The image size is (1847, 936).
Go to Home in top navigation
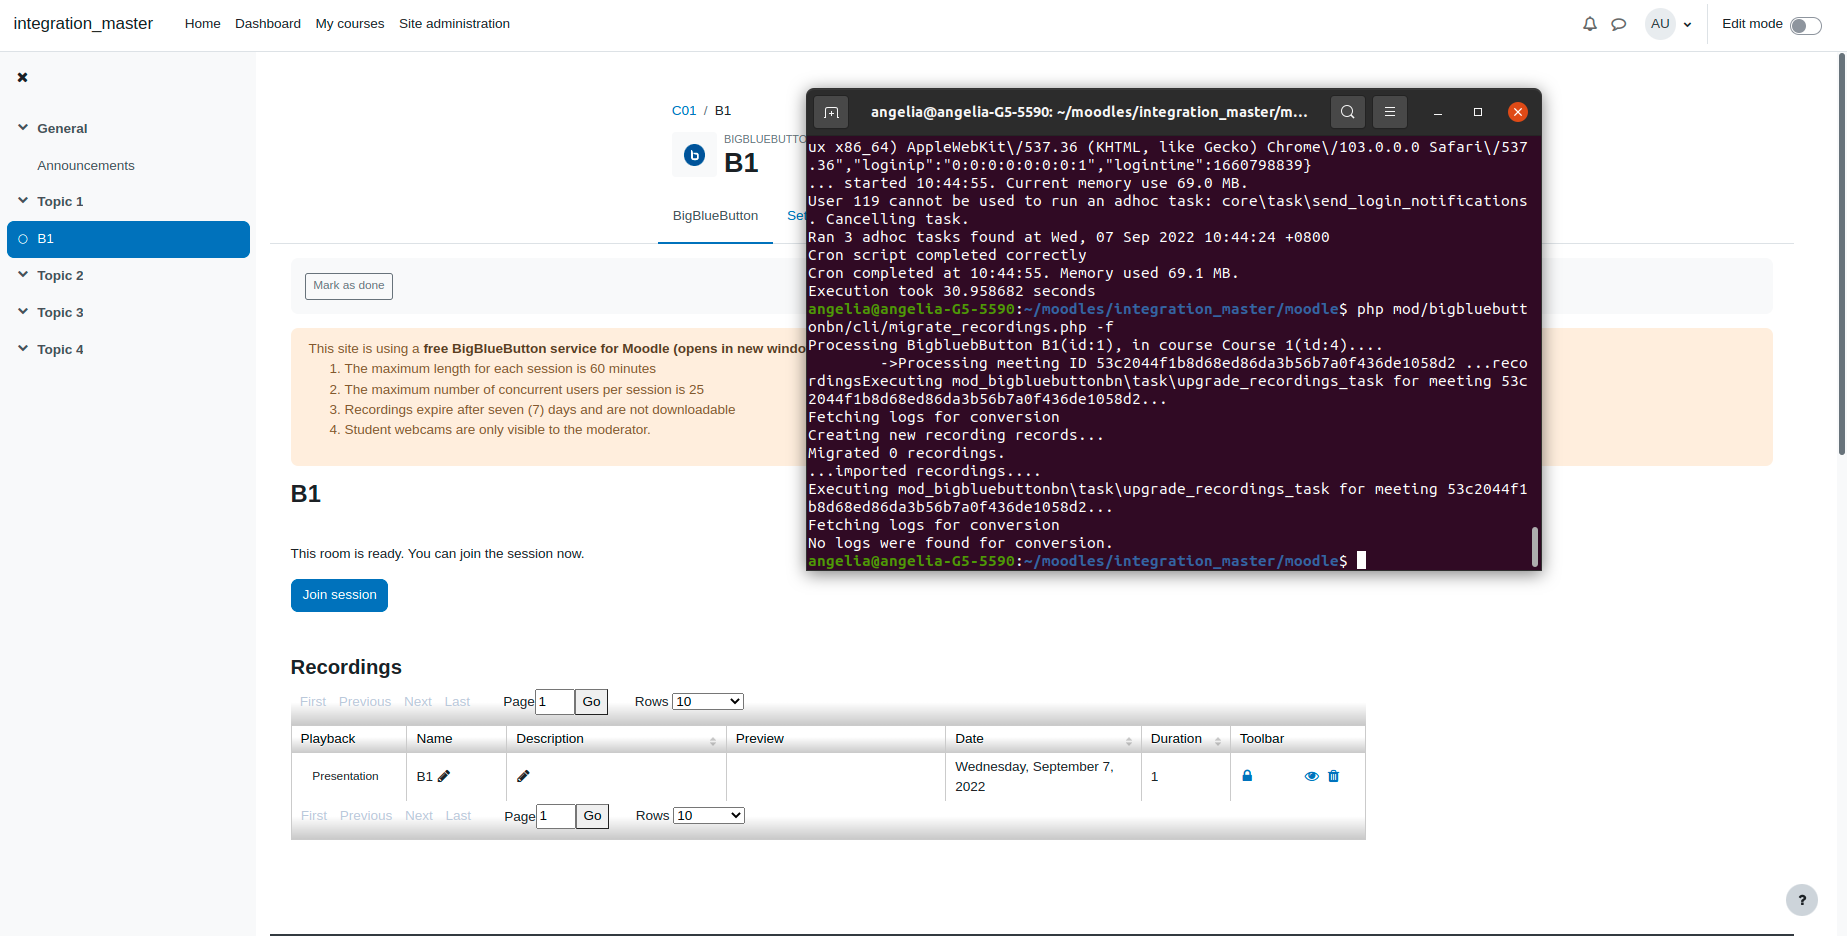(202, 24)
